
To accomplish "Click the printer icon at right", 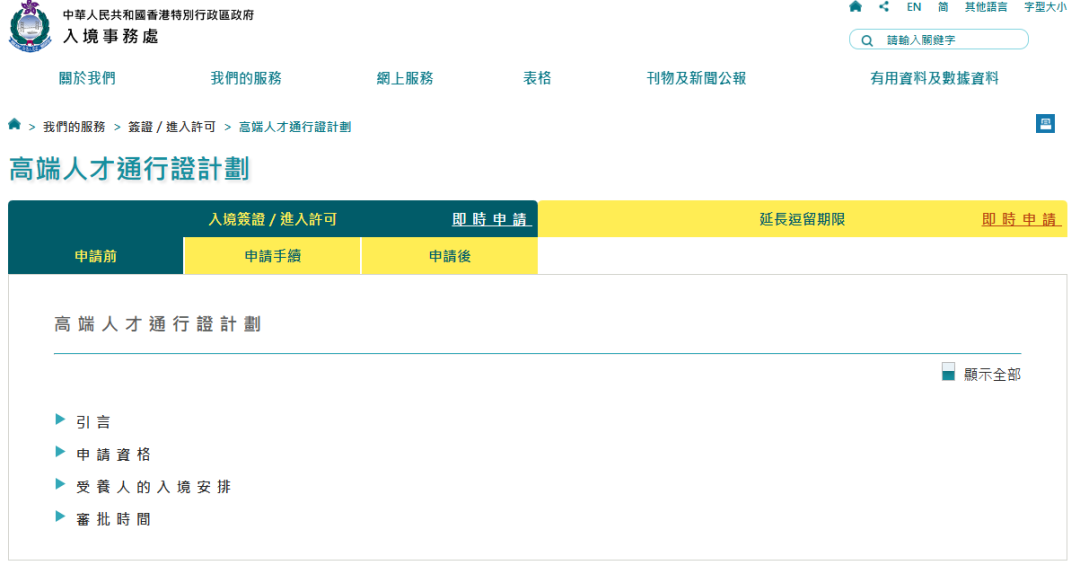I will tap(1045, 124).
